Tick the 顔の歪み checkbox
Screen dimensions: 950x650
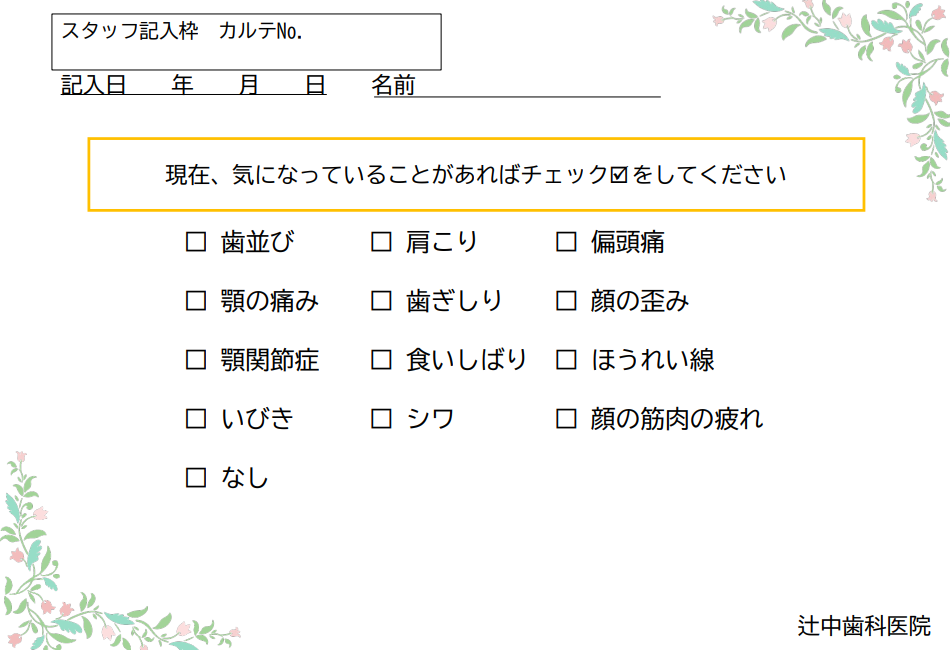click(566, 301)
